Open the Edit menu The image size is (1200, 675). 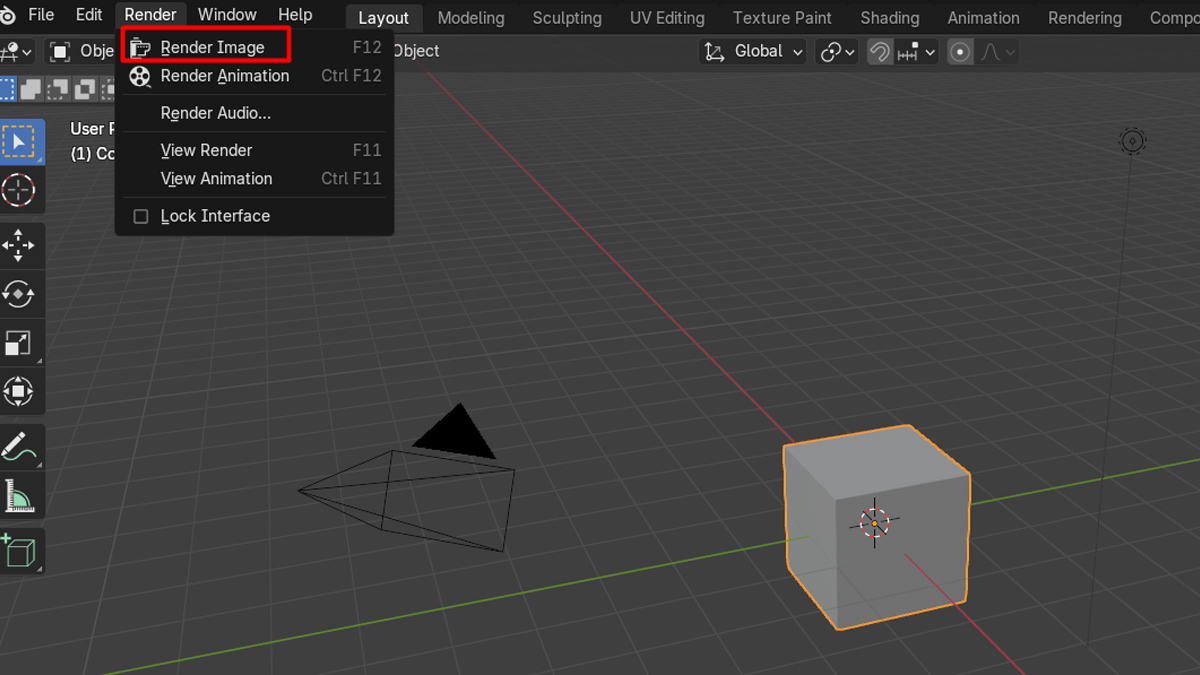click(x=89, y=15)
